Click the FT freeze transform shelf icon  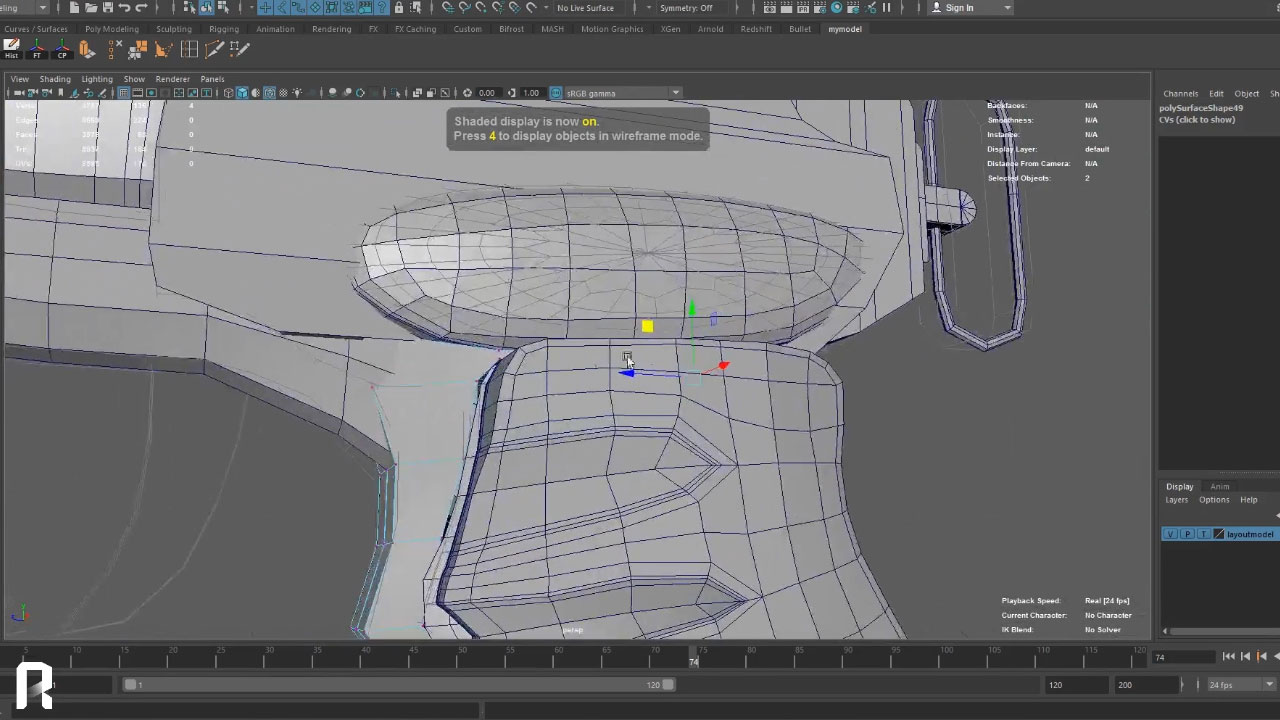click(37, 48)
